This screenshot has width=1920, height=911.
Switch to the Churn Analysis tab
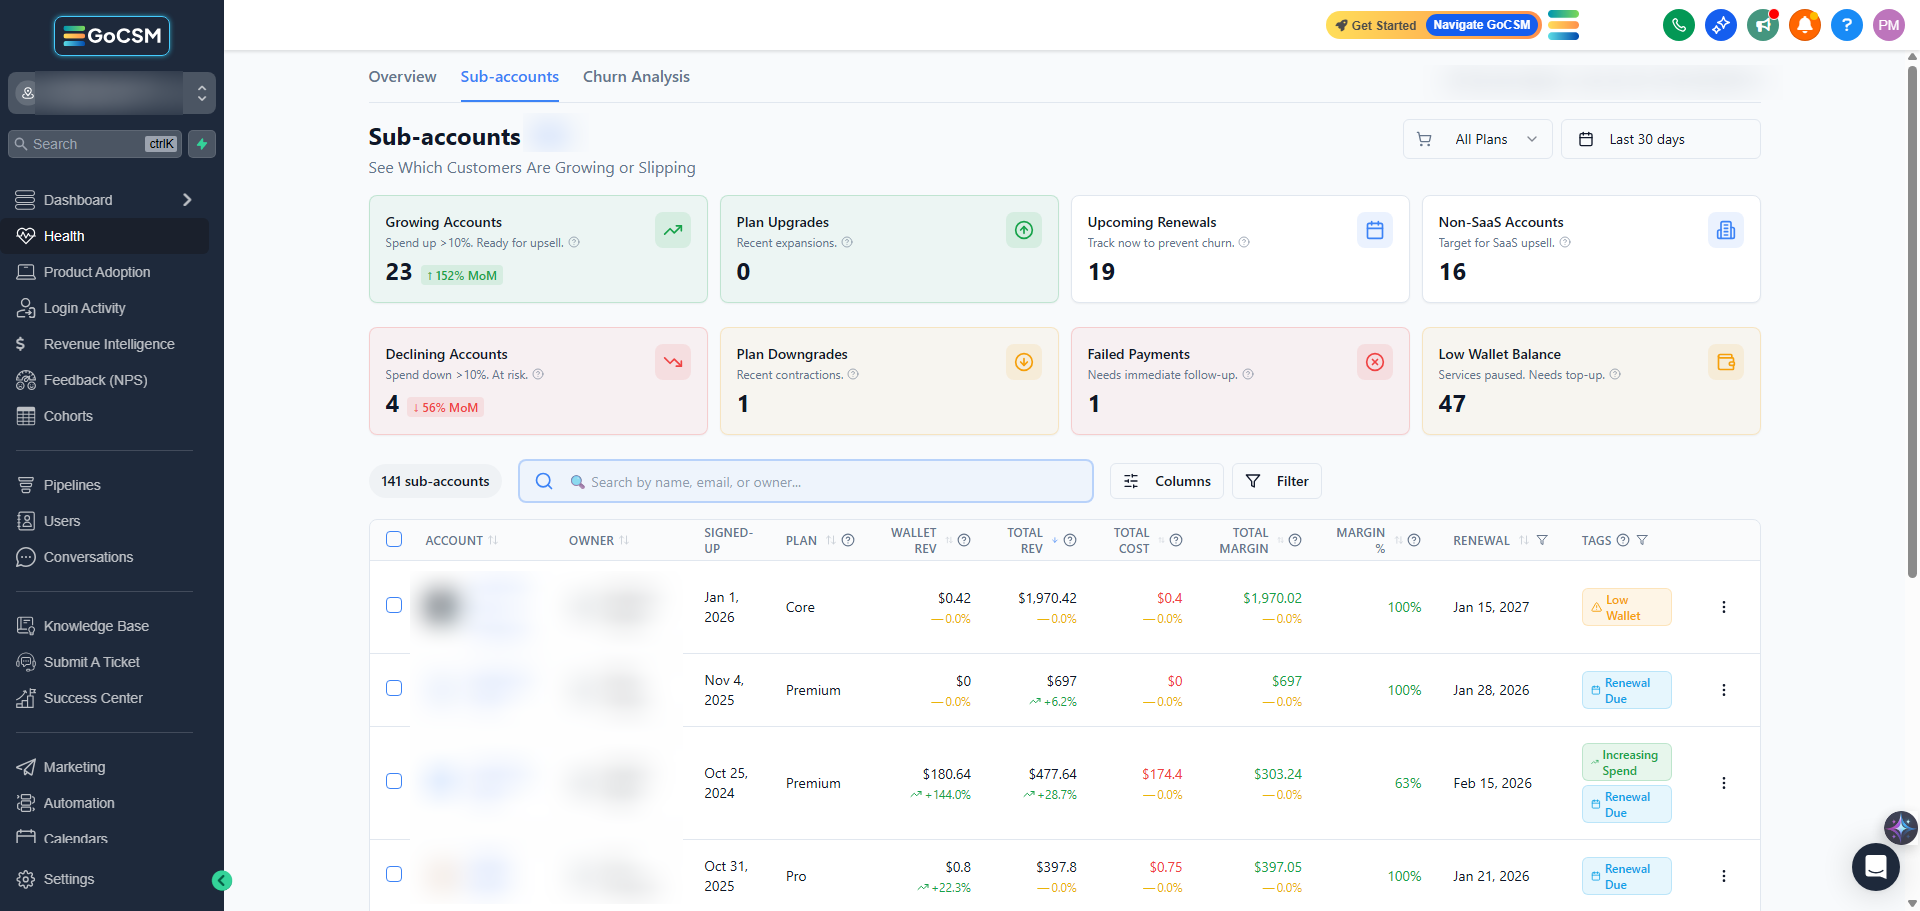coord(636,77)
